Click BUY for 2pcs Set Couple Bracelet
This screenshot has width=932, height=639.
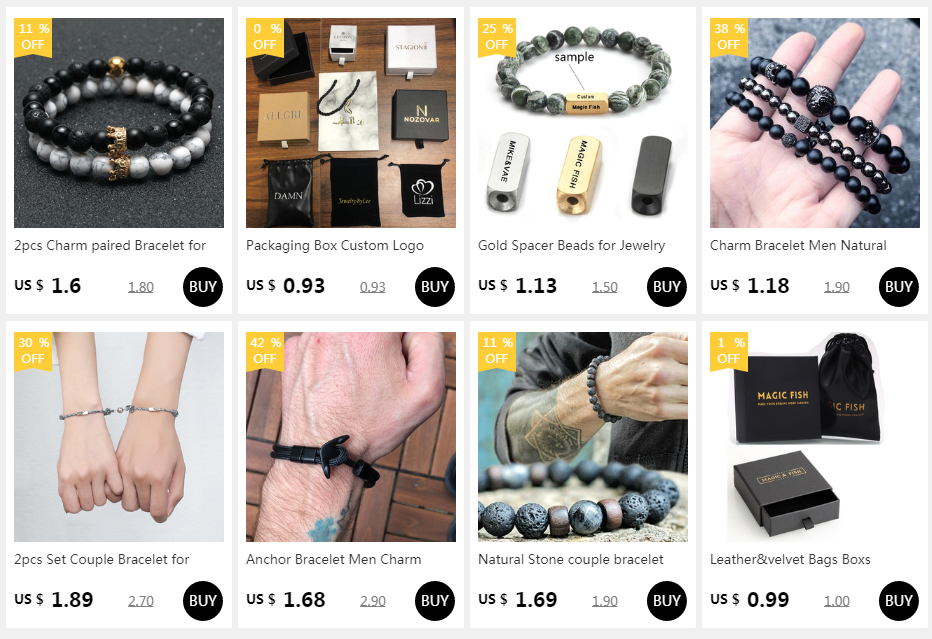(x=203, y=601)
